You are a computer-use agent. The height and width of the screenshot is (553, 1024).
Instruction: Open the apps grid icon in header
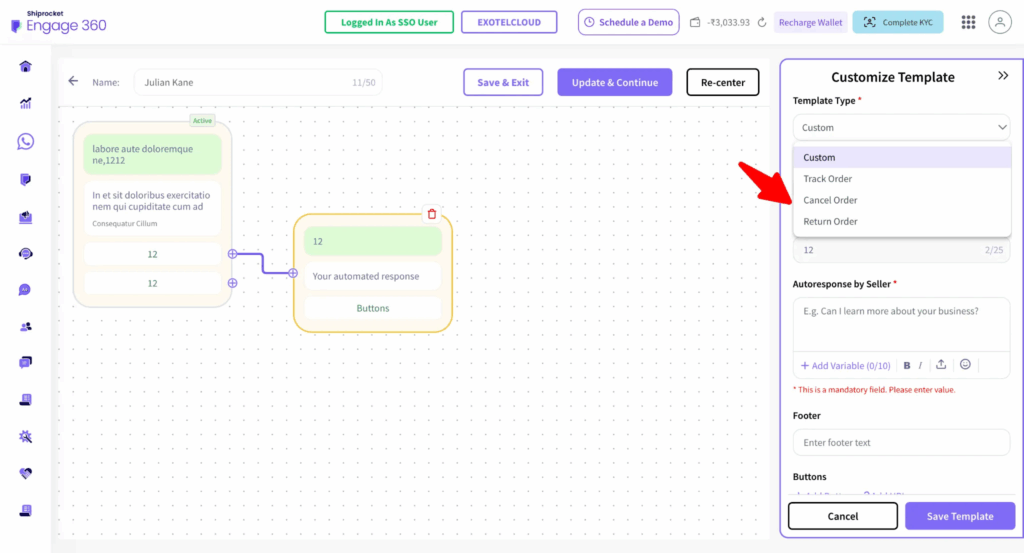pyautogui.click(x=968, y=22)
